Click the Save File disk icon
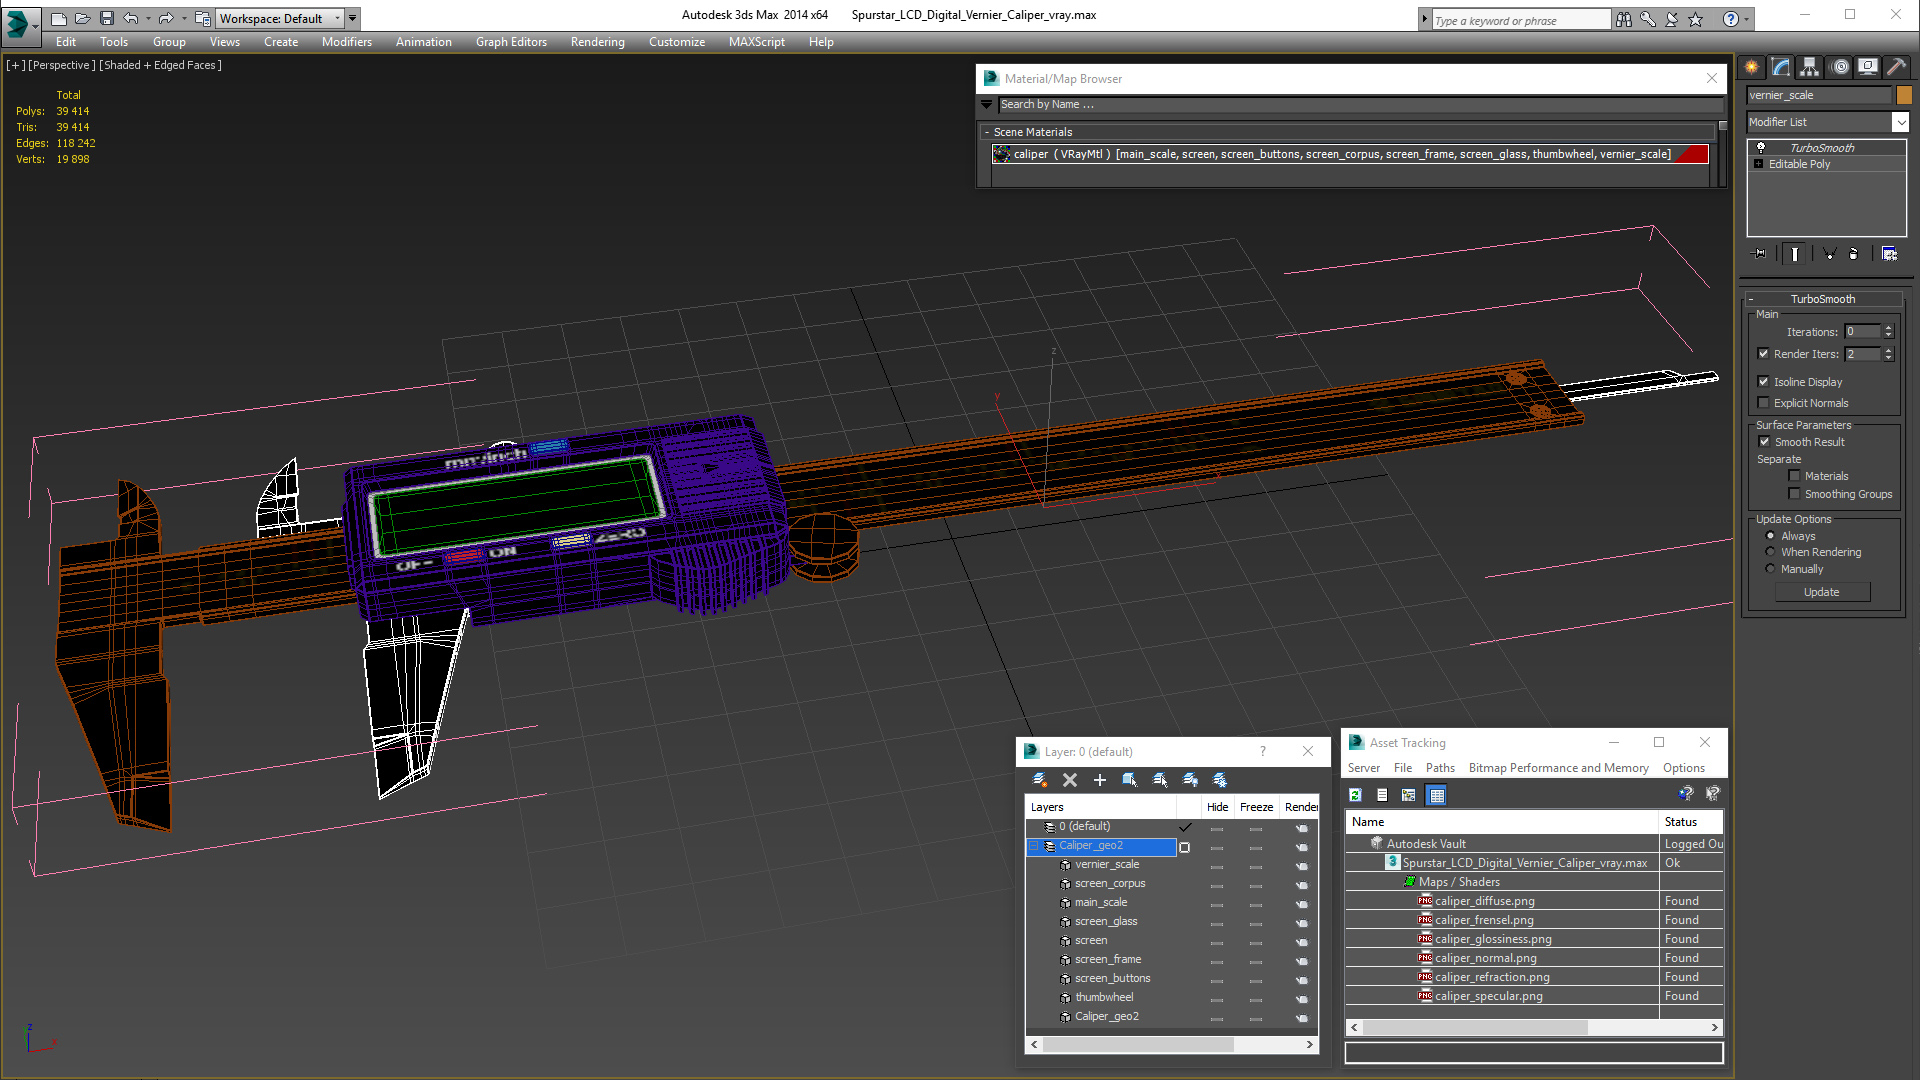The width and height of the screenshot is (1920, 1080). coord(106,18)
